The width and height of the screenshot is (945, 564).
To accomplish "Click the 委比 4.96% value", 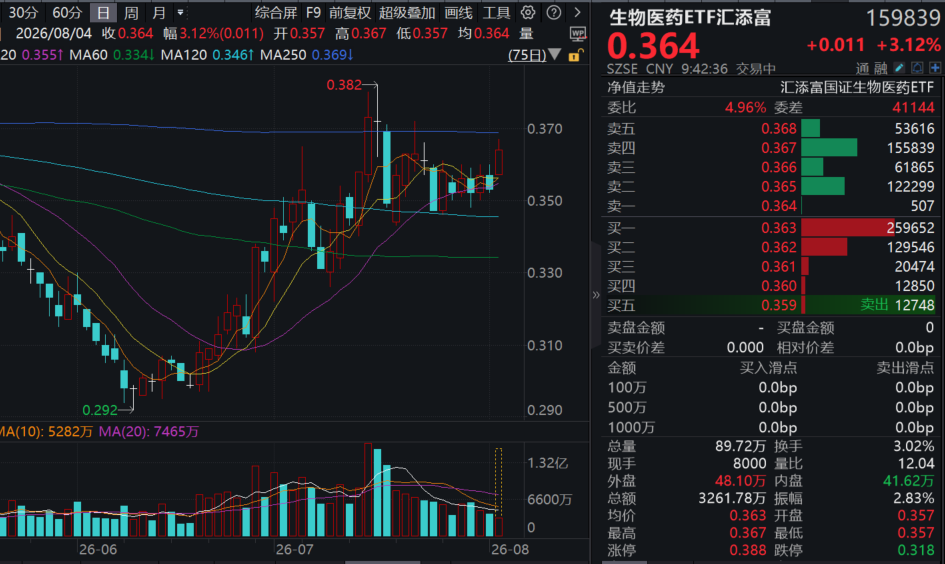I will pyautogui.click(x=746, y=108).
